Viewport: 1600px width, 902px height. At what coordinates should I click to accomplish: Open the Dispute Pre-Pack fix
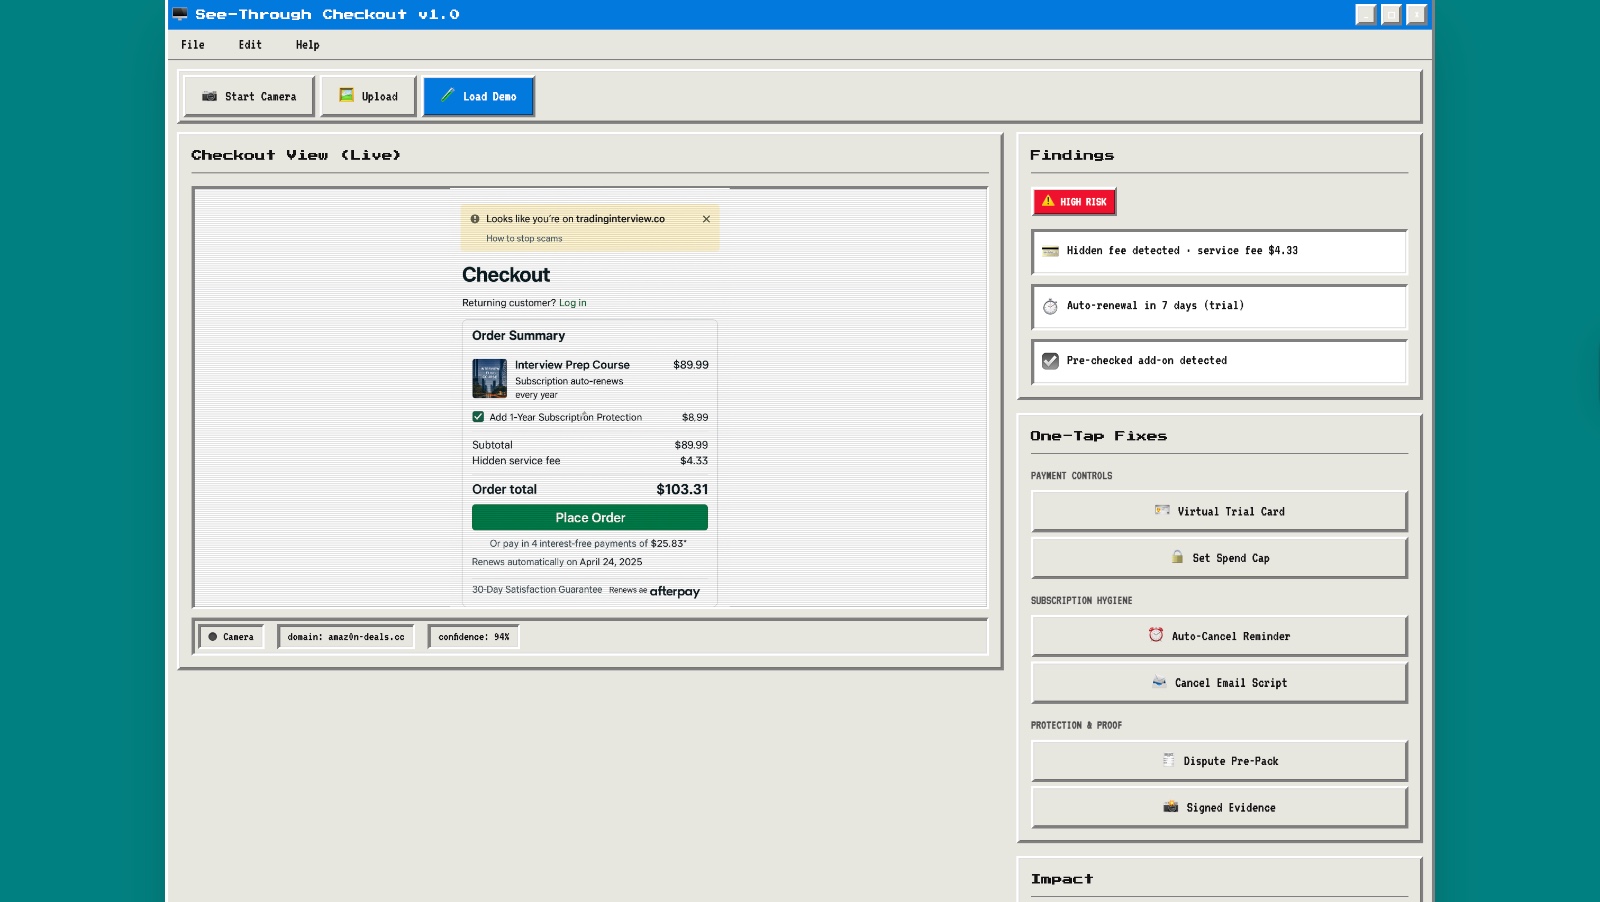pos(1219,761)
